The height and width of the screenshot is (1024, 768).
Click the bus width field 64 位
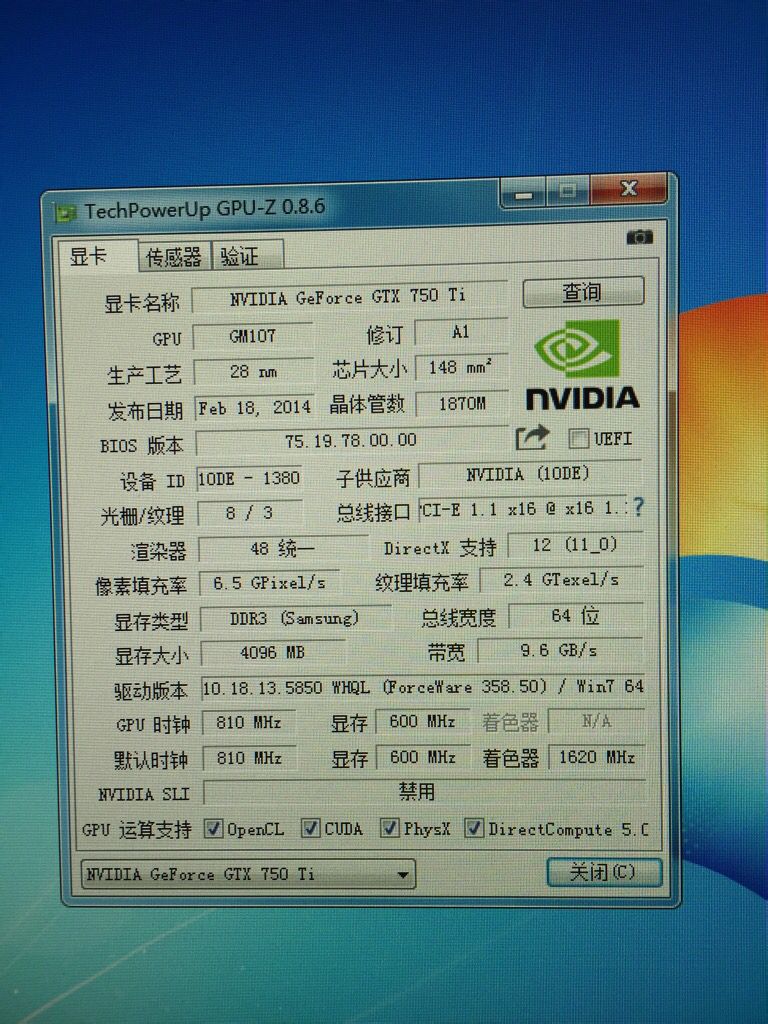(576, 615)
